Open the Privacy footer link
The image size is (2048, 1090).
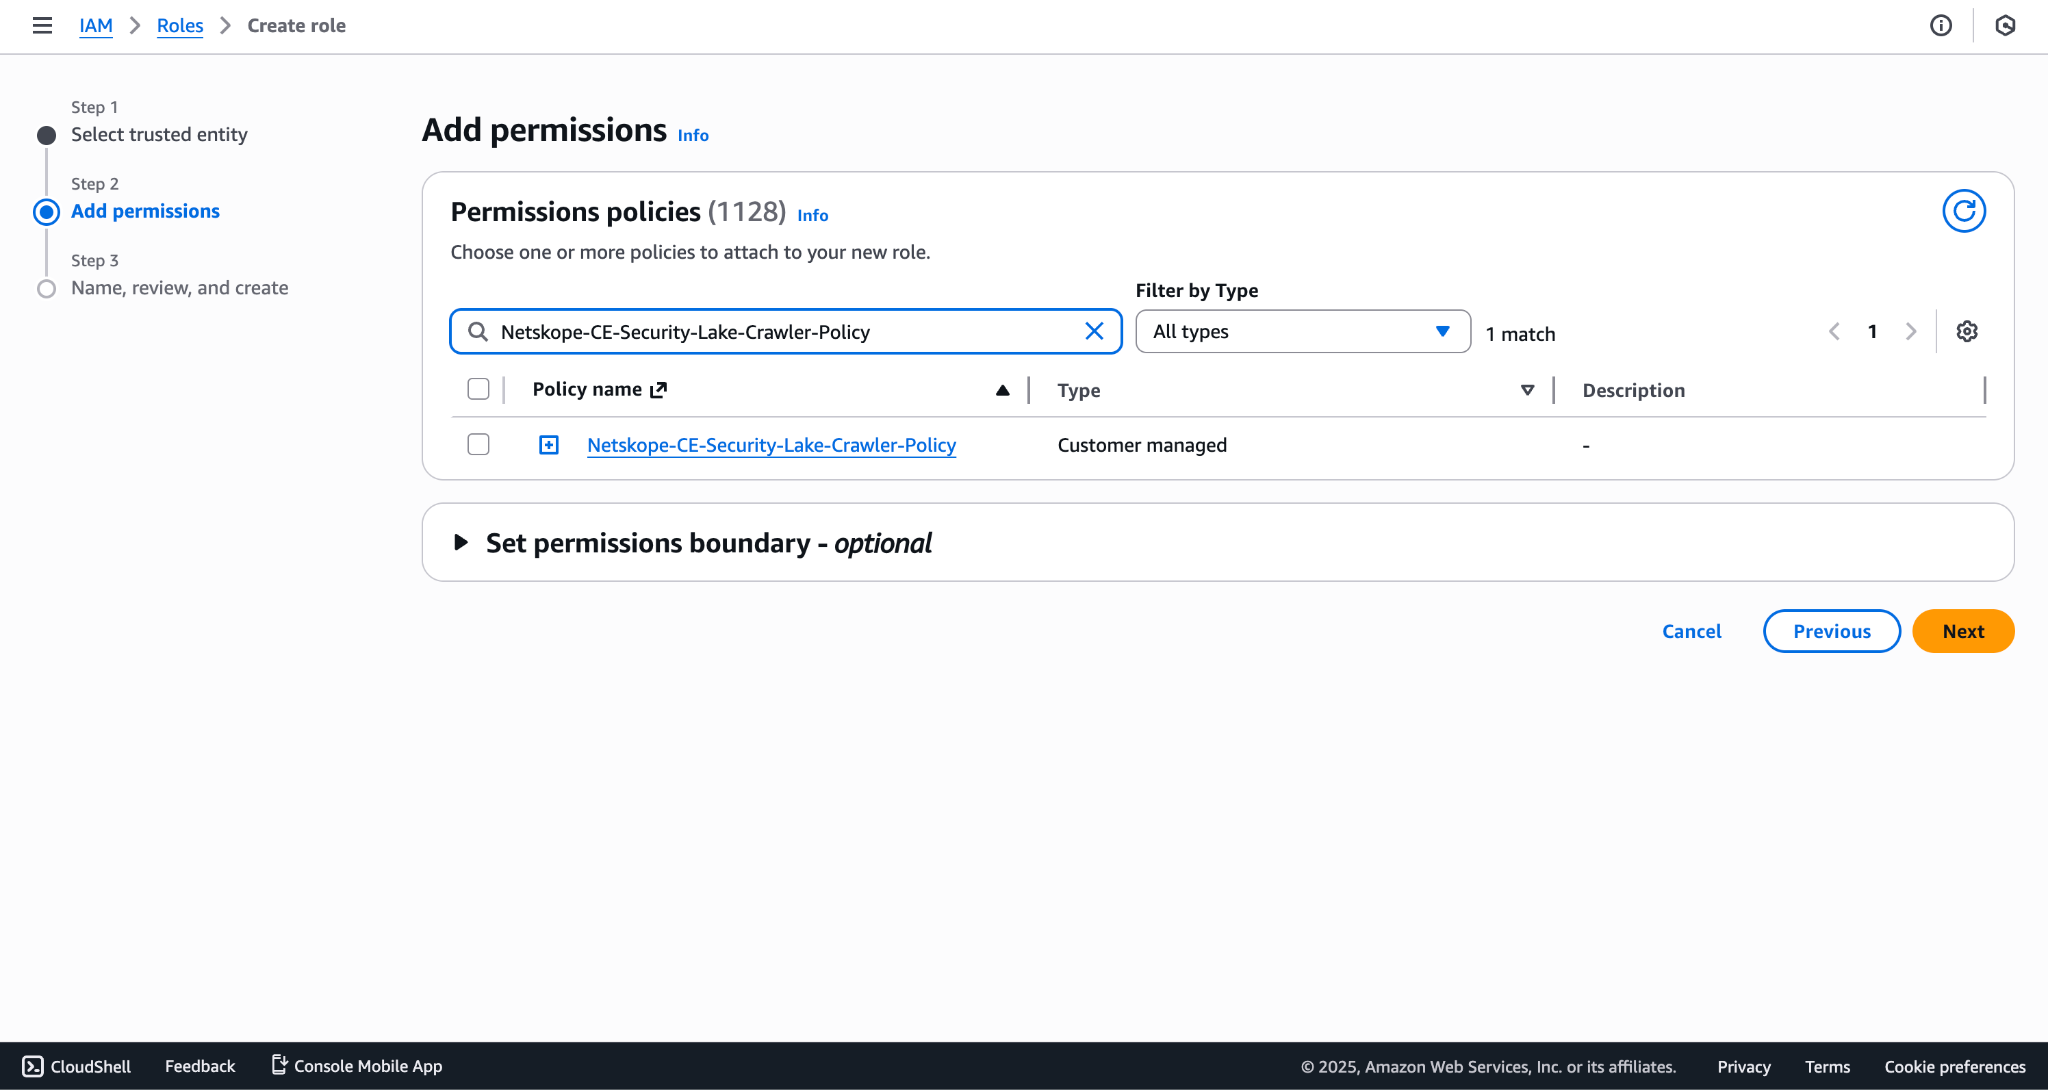coord(1744,1067)
